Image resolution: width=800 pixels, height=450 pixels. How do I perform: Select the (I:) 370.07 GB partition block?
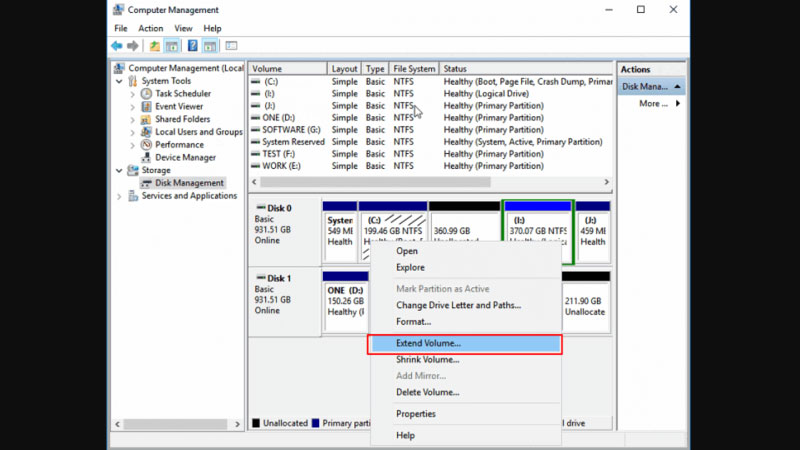538,232
